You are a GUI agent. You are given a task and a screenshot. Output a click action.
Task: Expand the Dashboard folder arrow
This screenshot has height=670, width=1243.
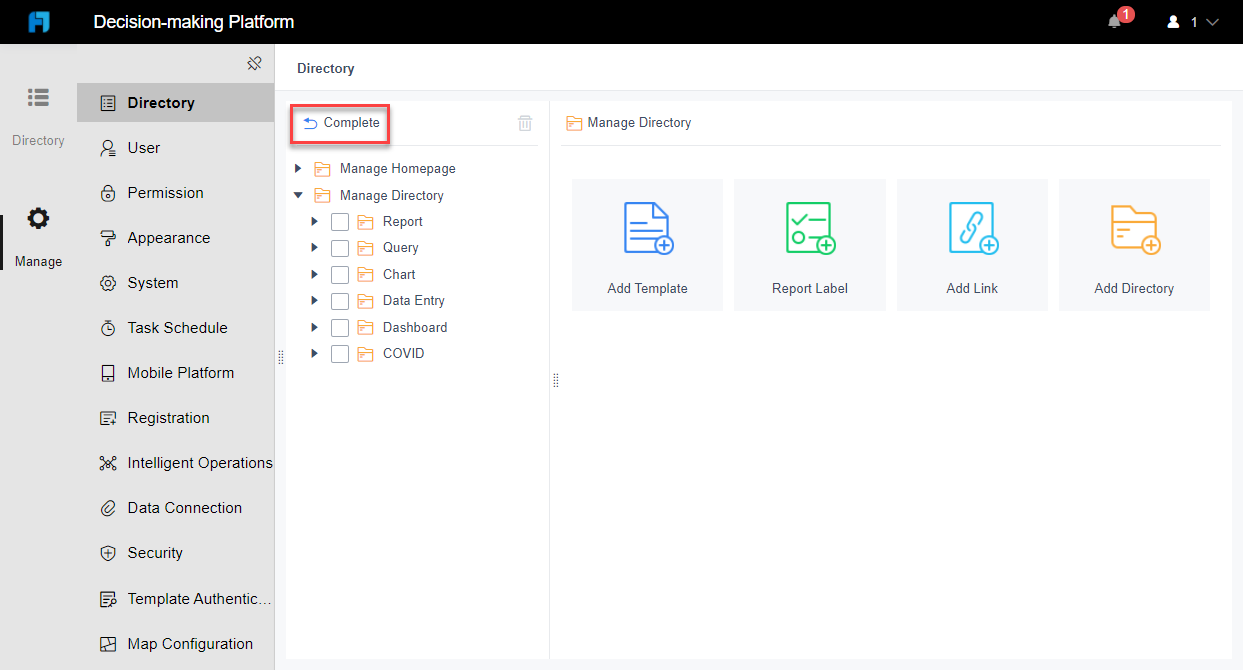click(314, 327)
